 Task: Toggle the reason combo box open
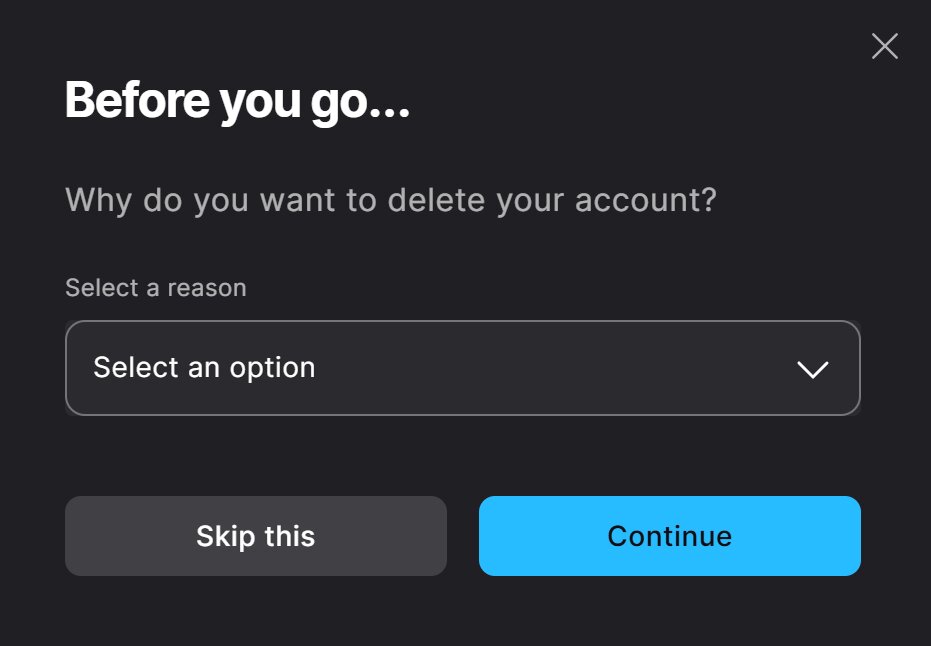point(462,368)
